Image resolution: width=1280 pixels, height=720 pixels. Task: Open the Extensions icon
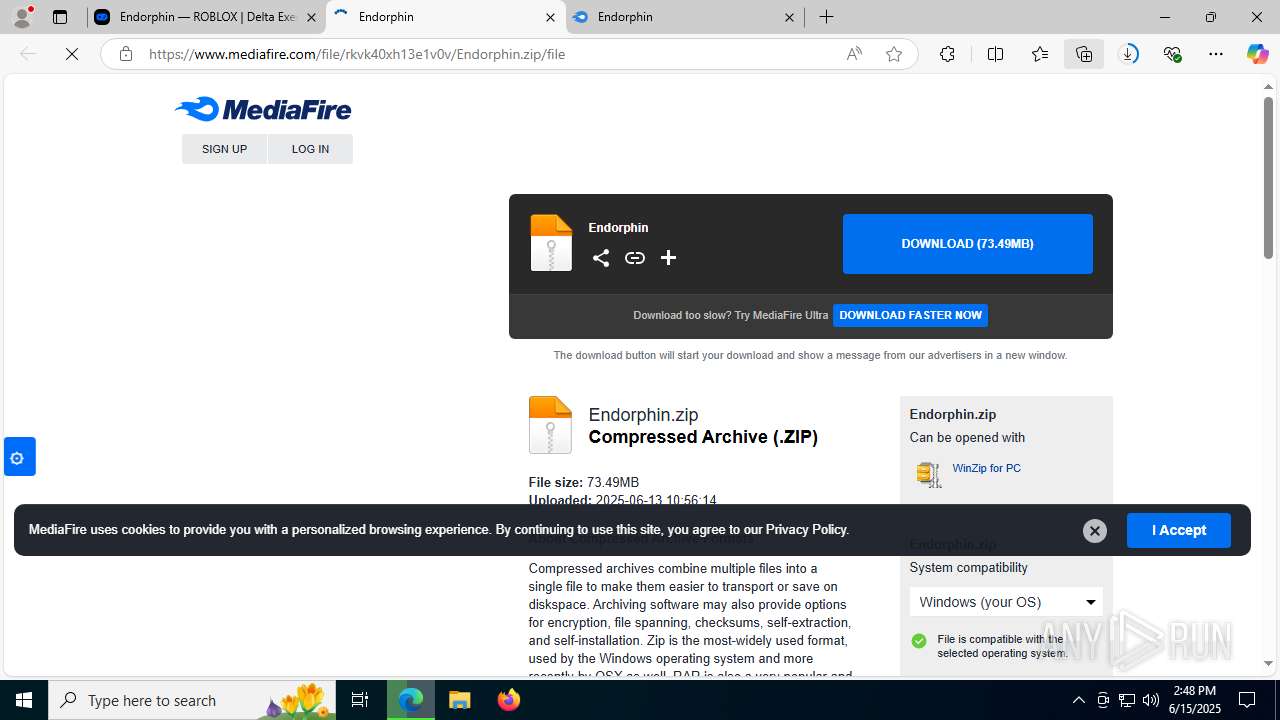click(x=947, y=54)
